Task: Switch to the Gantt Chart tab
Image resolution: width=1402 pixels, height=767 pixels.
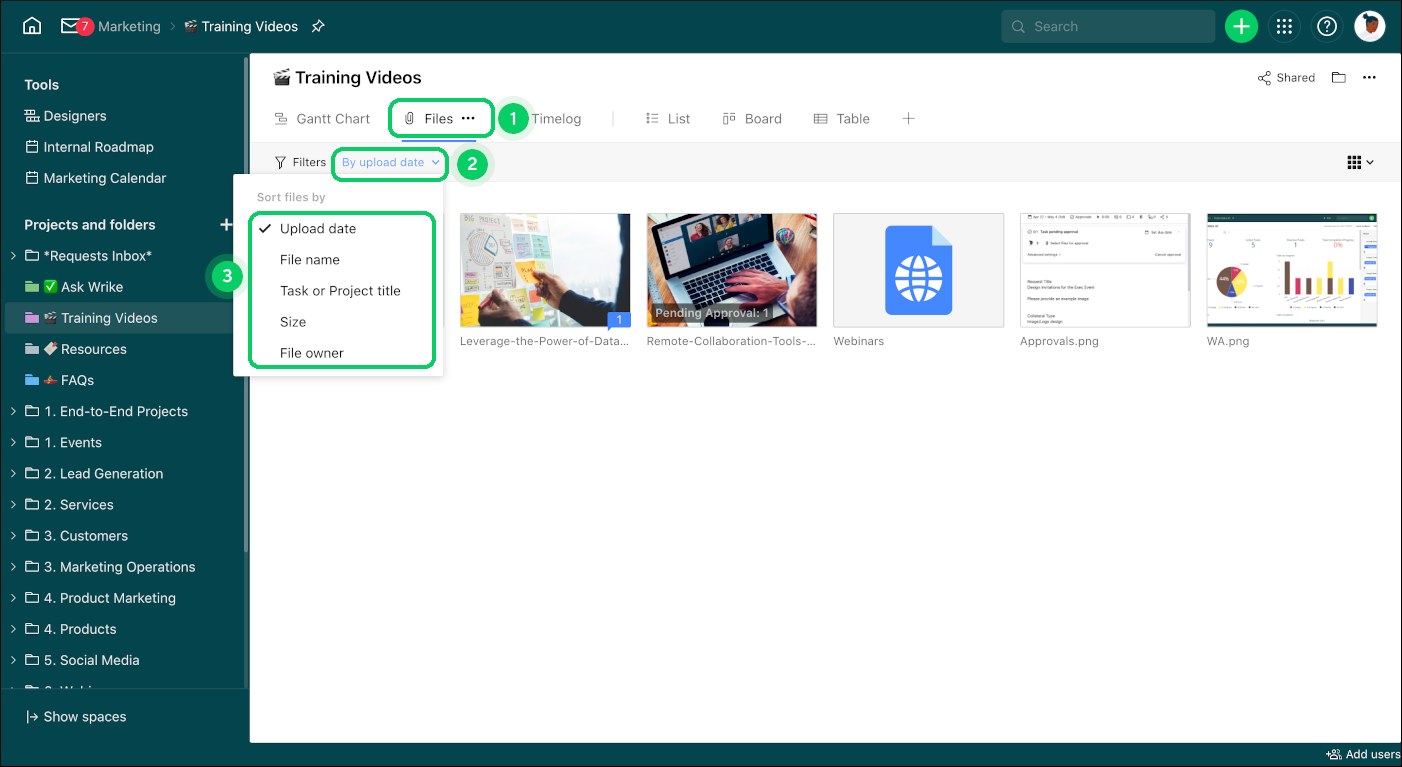Action: coord(323,118)
